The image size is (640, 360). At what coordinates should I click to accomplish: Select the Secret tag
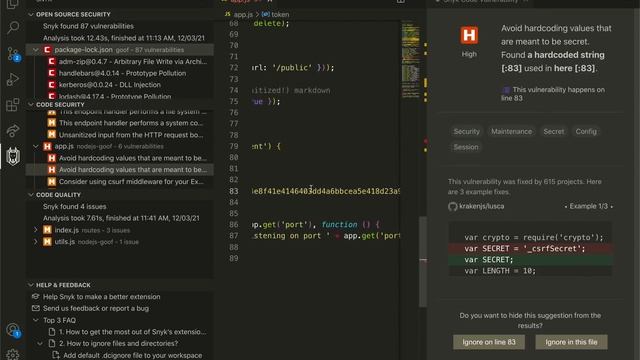pos(553,131)
